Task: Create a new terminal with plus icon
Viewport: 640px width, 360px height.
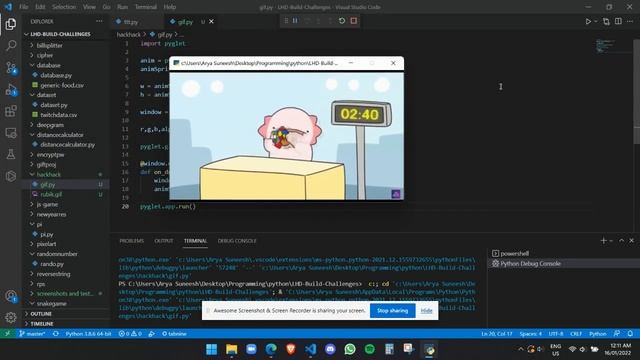Action: coord(603,241)
